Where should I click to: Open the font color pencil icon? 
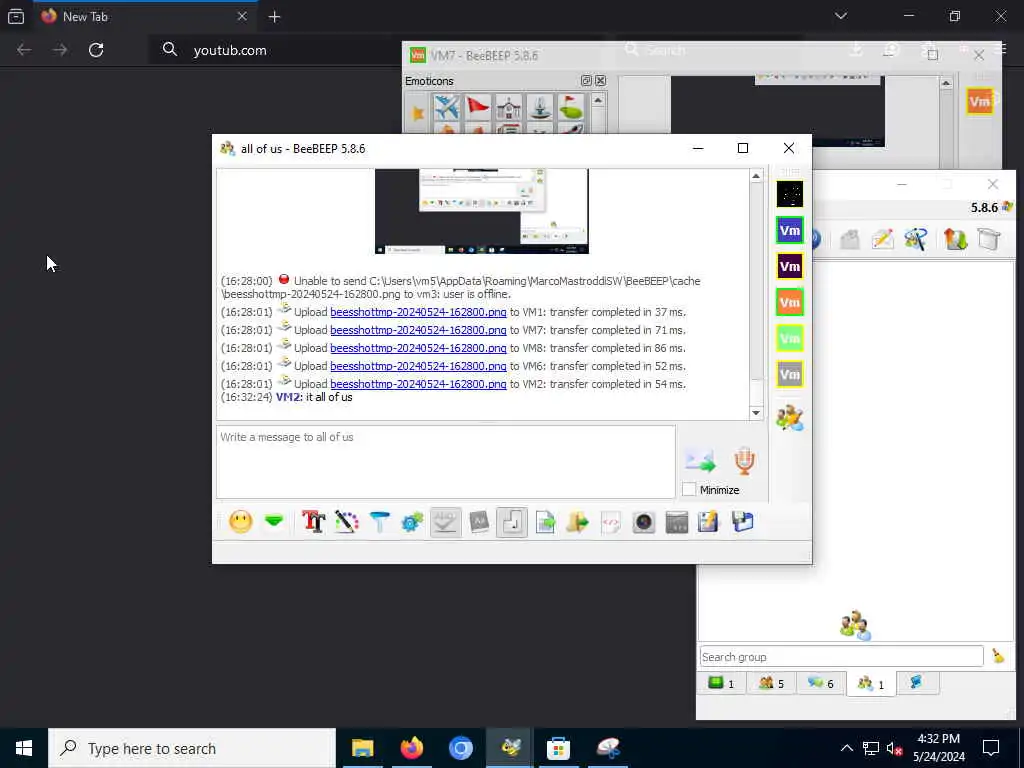pyautogui.click(x=346, y=522)
